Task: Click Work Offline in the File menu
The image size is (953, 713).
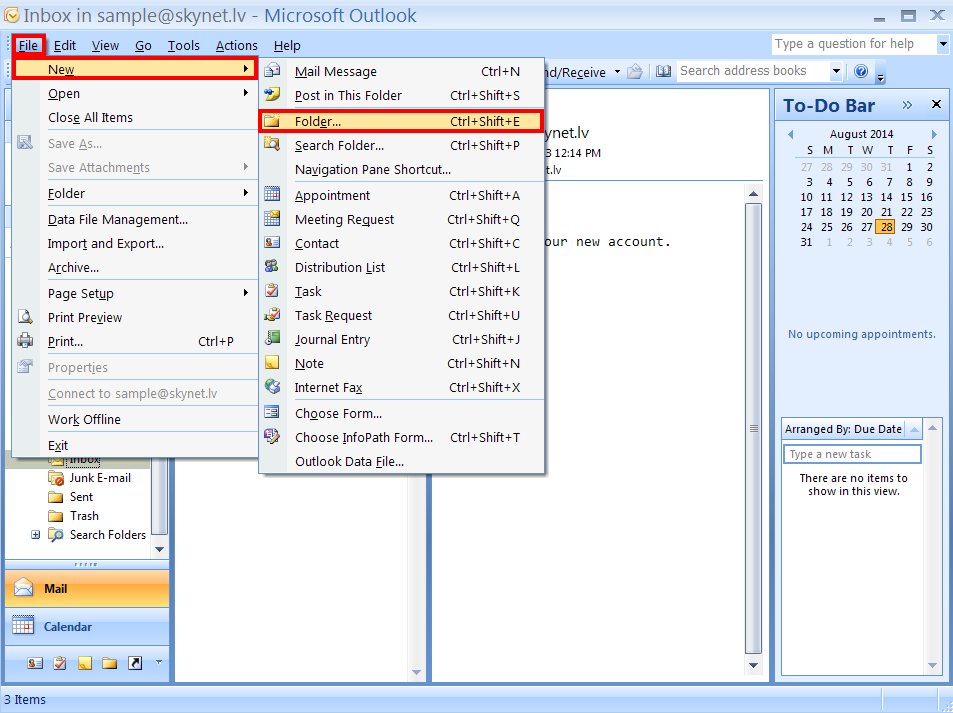Action: [x=84, y=420]
